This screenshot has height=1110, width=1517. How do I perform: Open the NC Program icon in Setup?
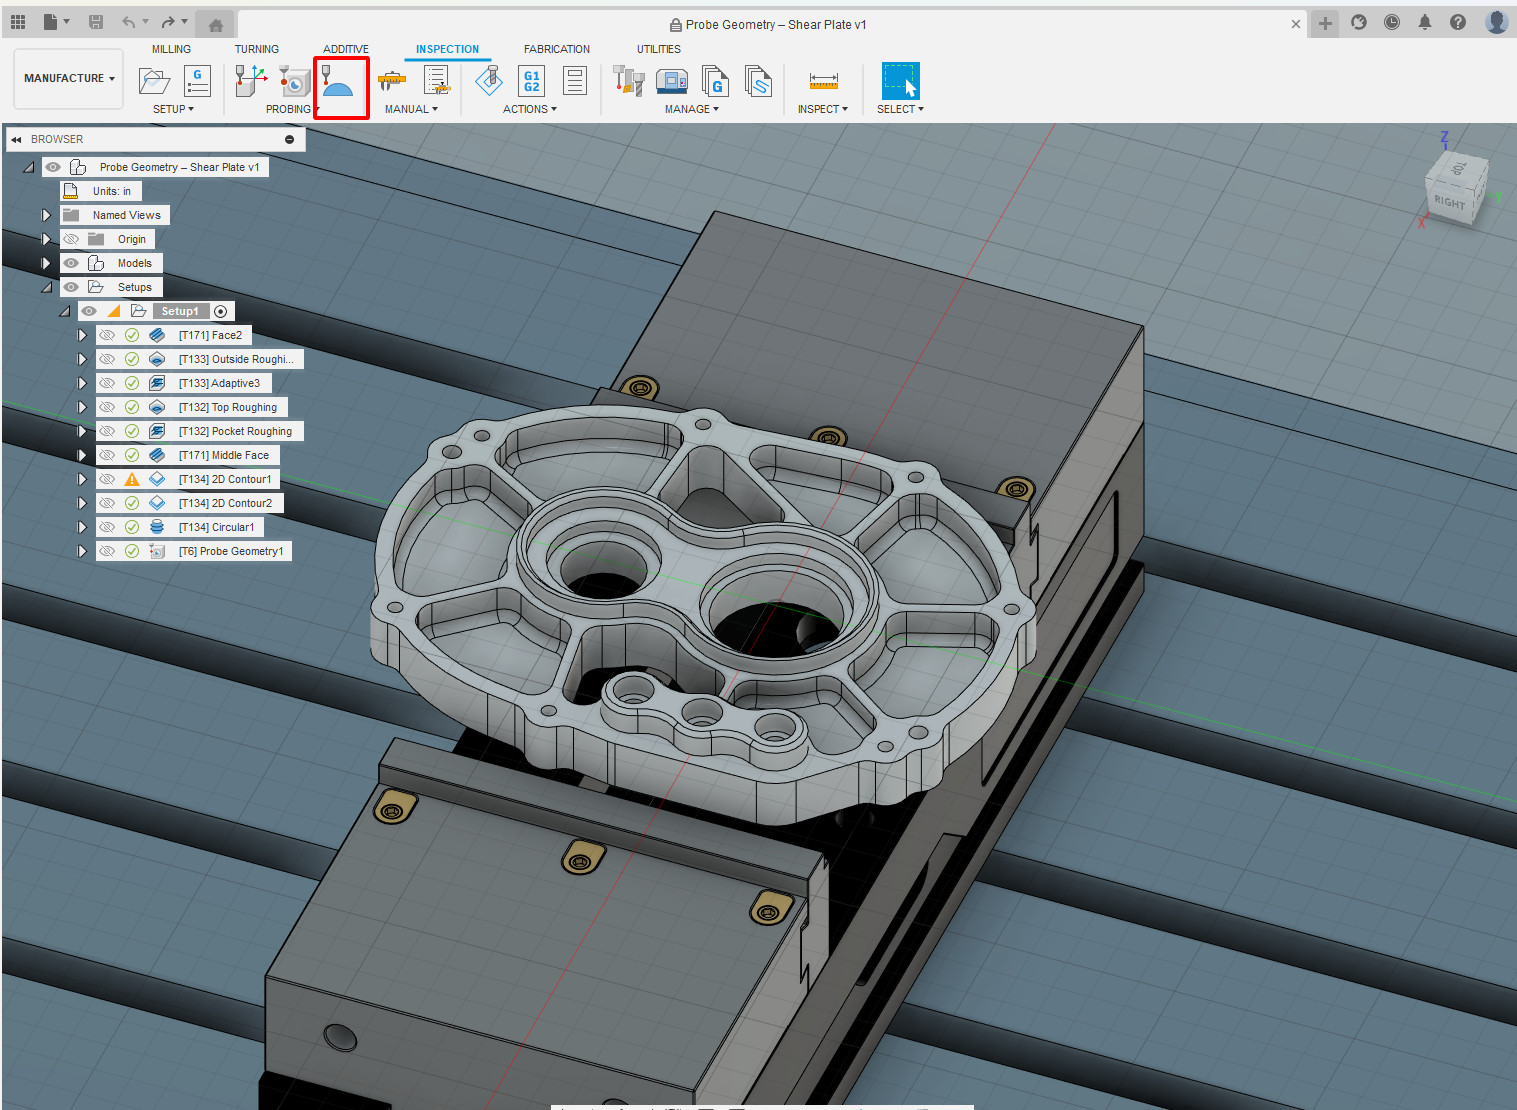pyautogui.click(x=197, y=80)
